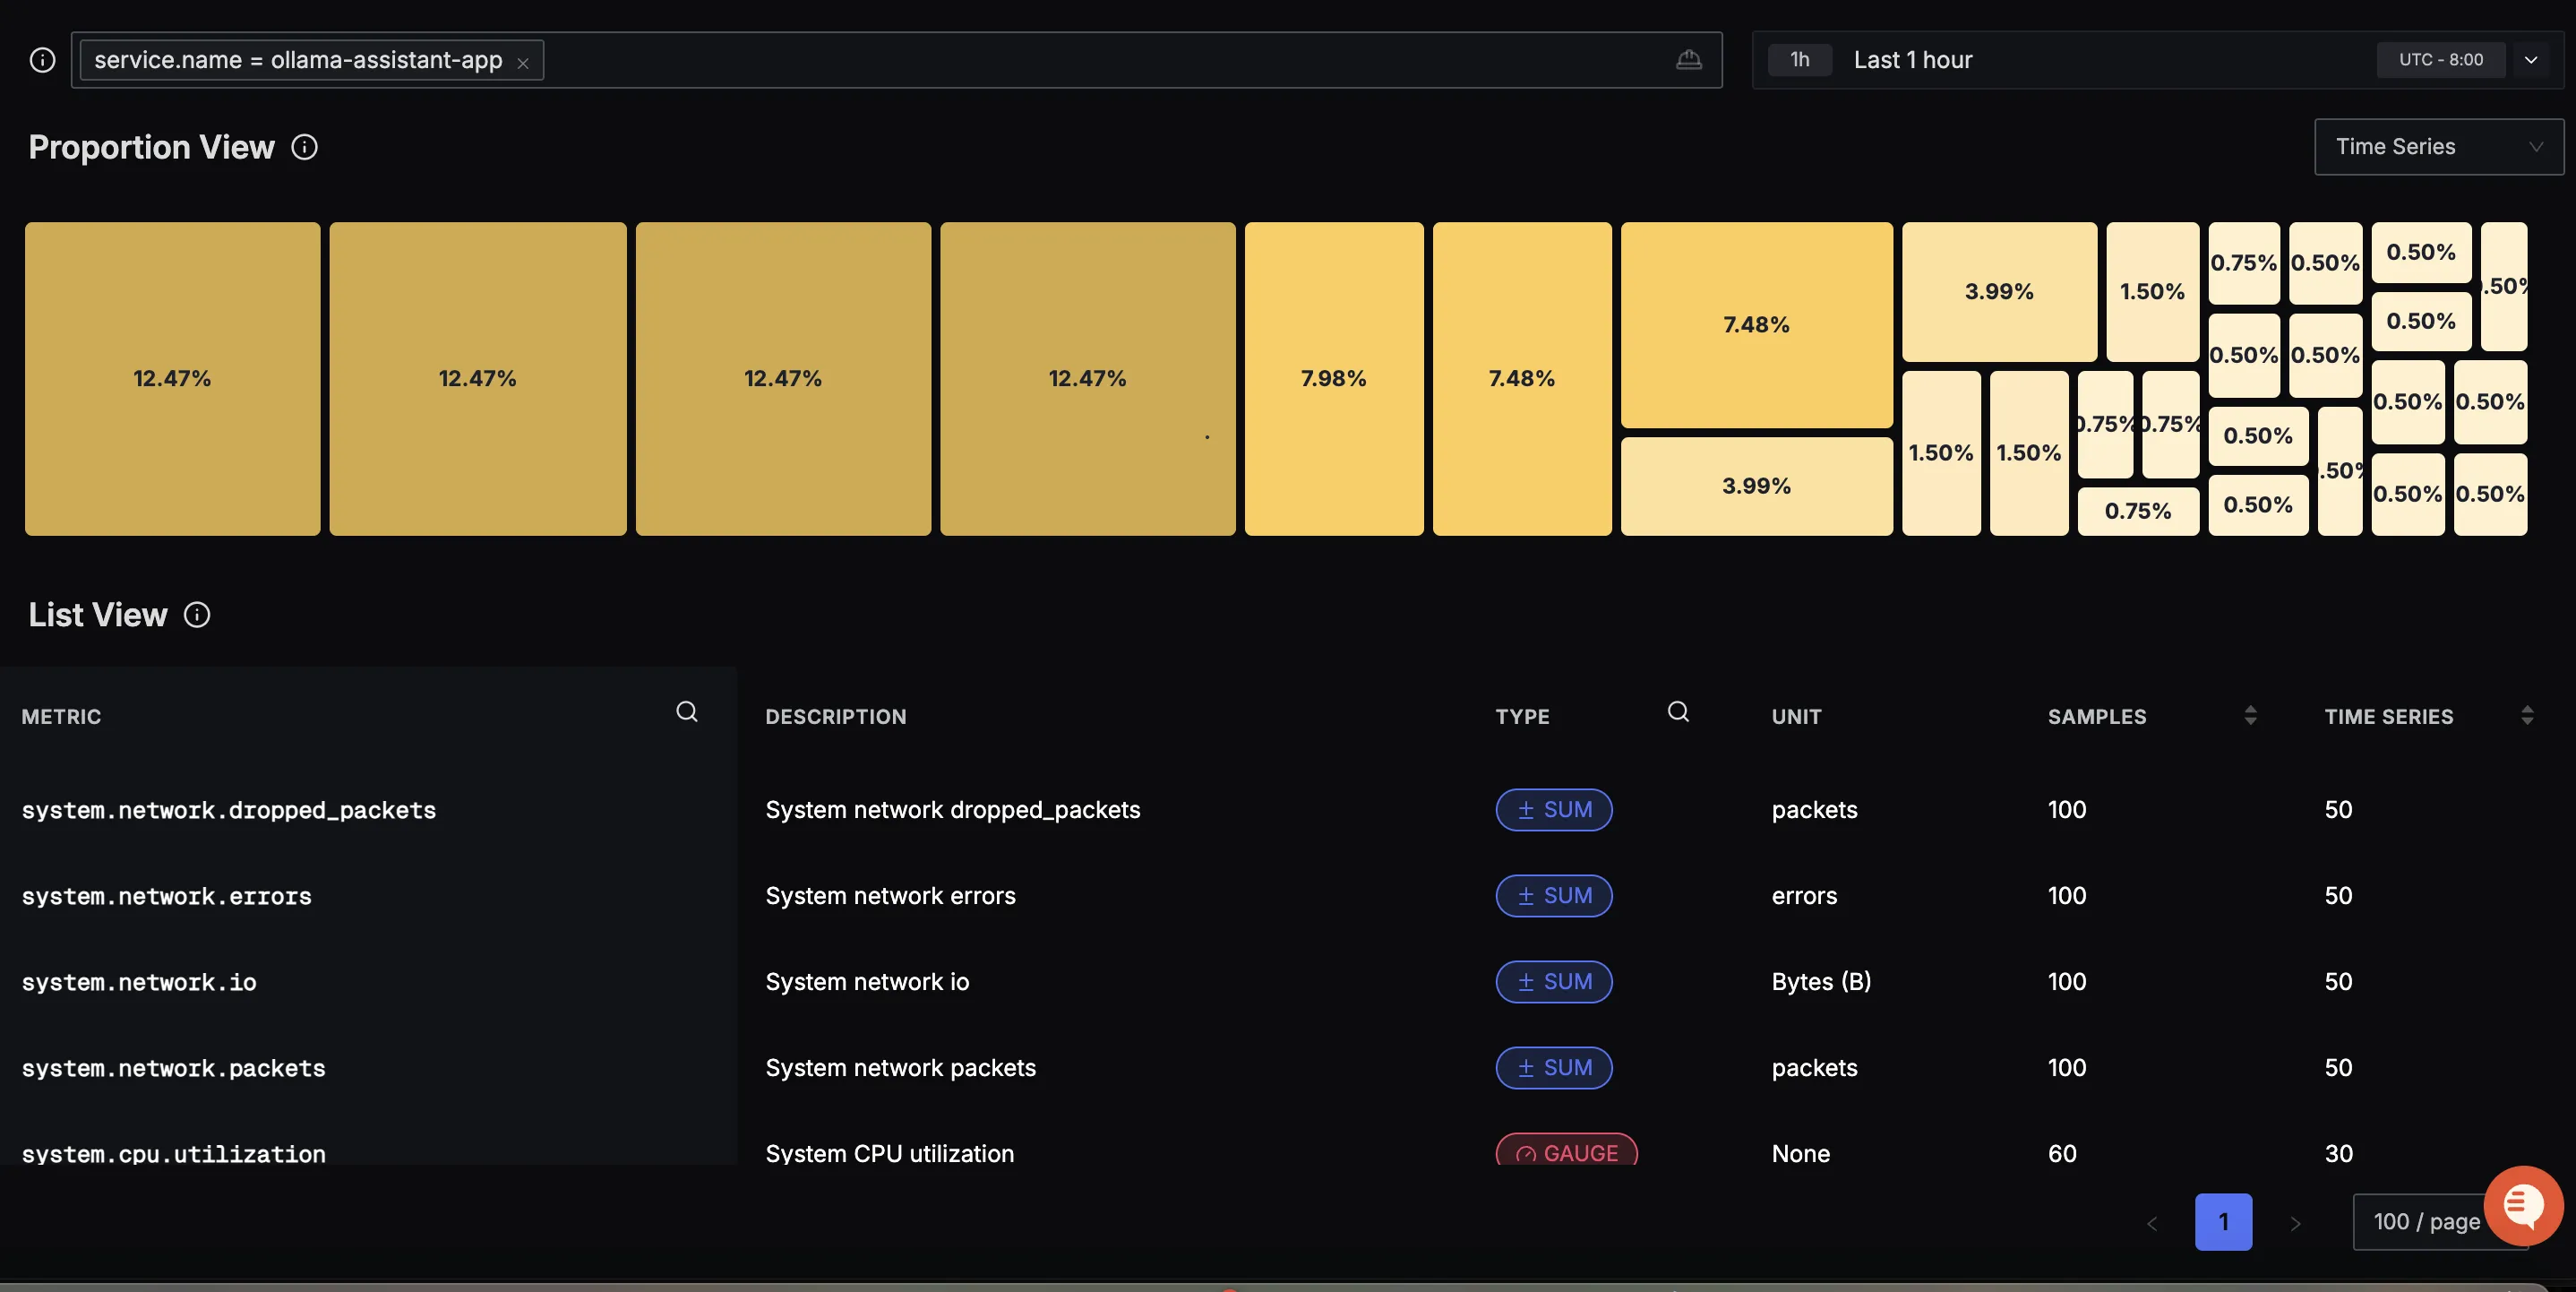Open List View info tooltip icon
Viewport: 2576px width, 1292px height.
[197, 615]
